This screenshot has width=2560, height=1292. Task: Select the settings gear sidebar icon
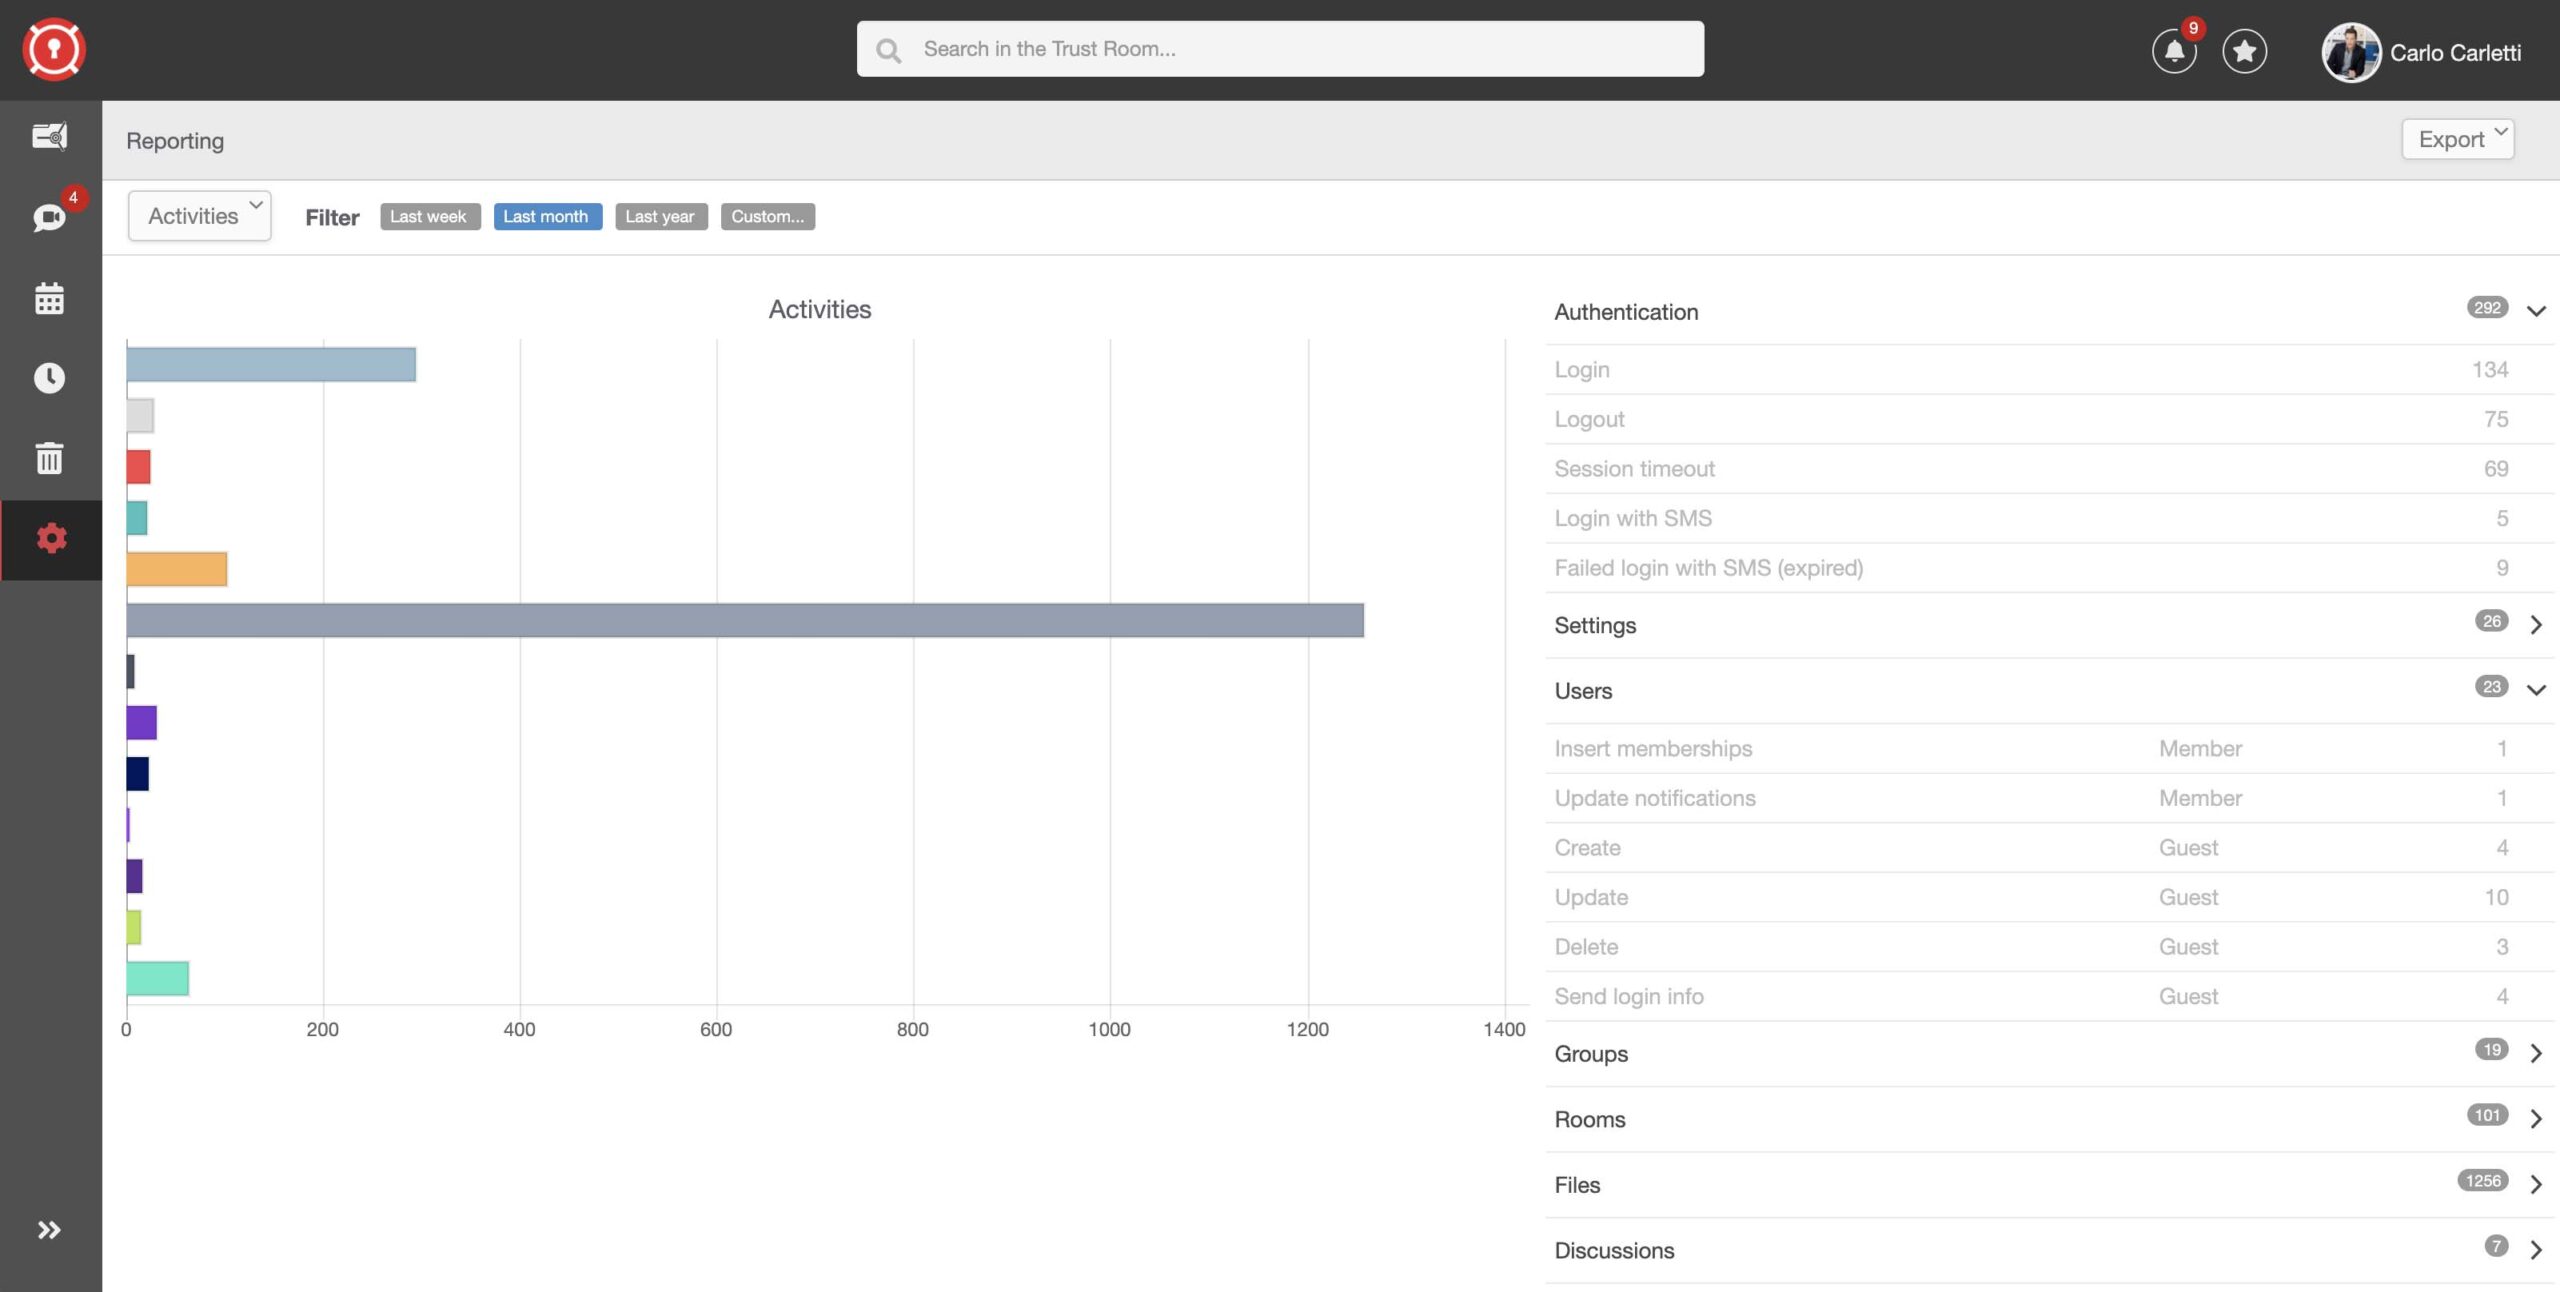pyautogui.click(x=49, y=539)
